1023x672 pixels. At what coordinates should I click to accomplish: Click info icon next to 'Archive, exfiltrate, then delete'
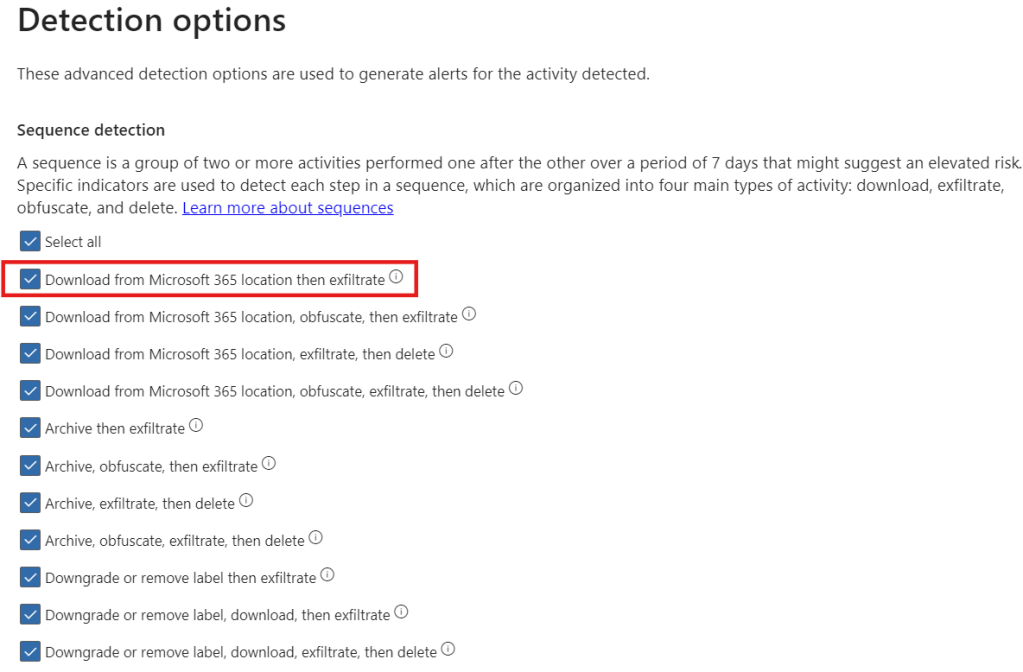246,501
